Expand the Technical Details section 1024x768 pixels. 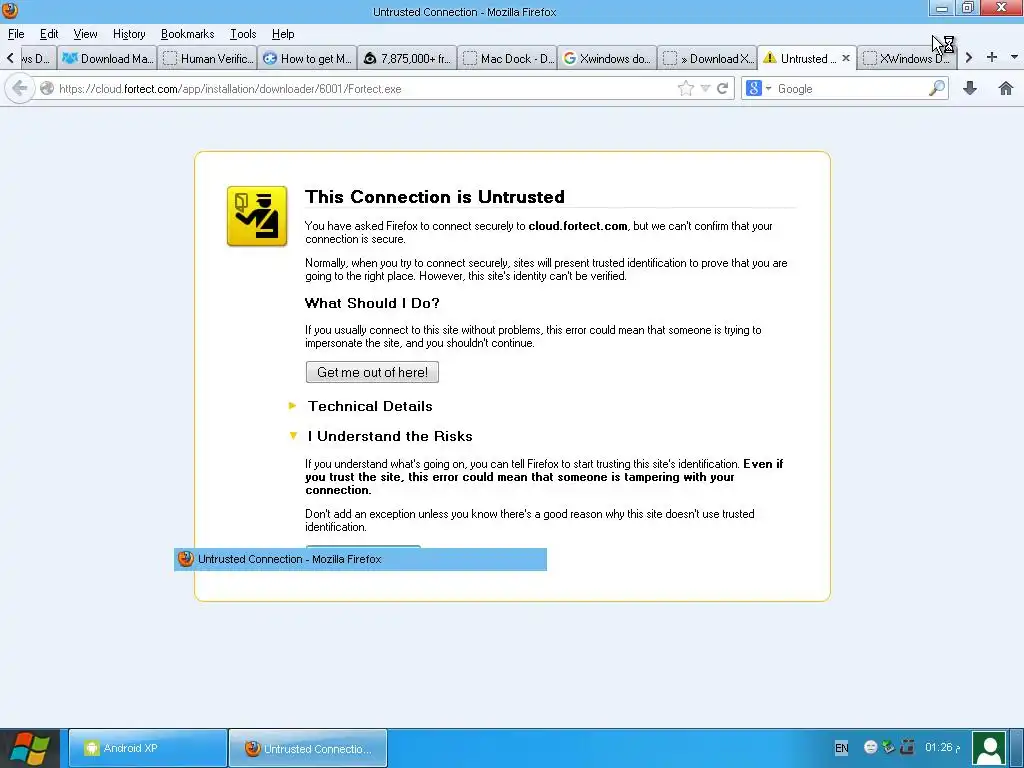293,406
